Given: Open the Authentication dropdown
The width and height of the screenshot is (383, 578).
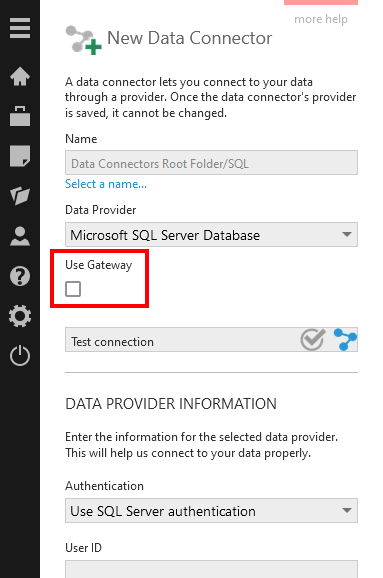Looking at the screenshot, I should click(x=211, y=511).
